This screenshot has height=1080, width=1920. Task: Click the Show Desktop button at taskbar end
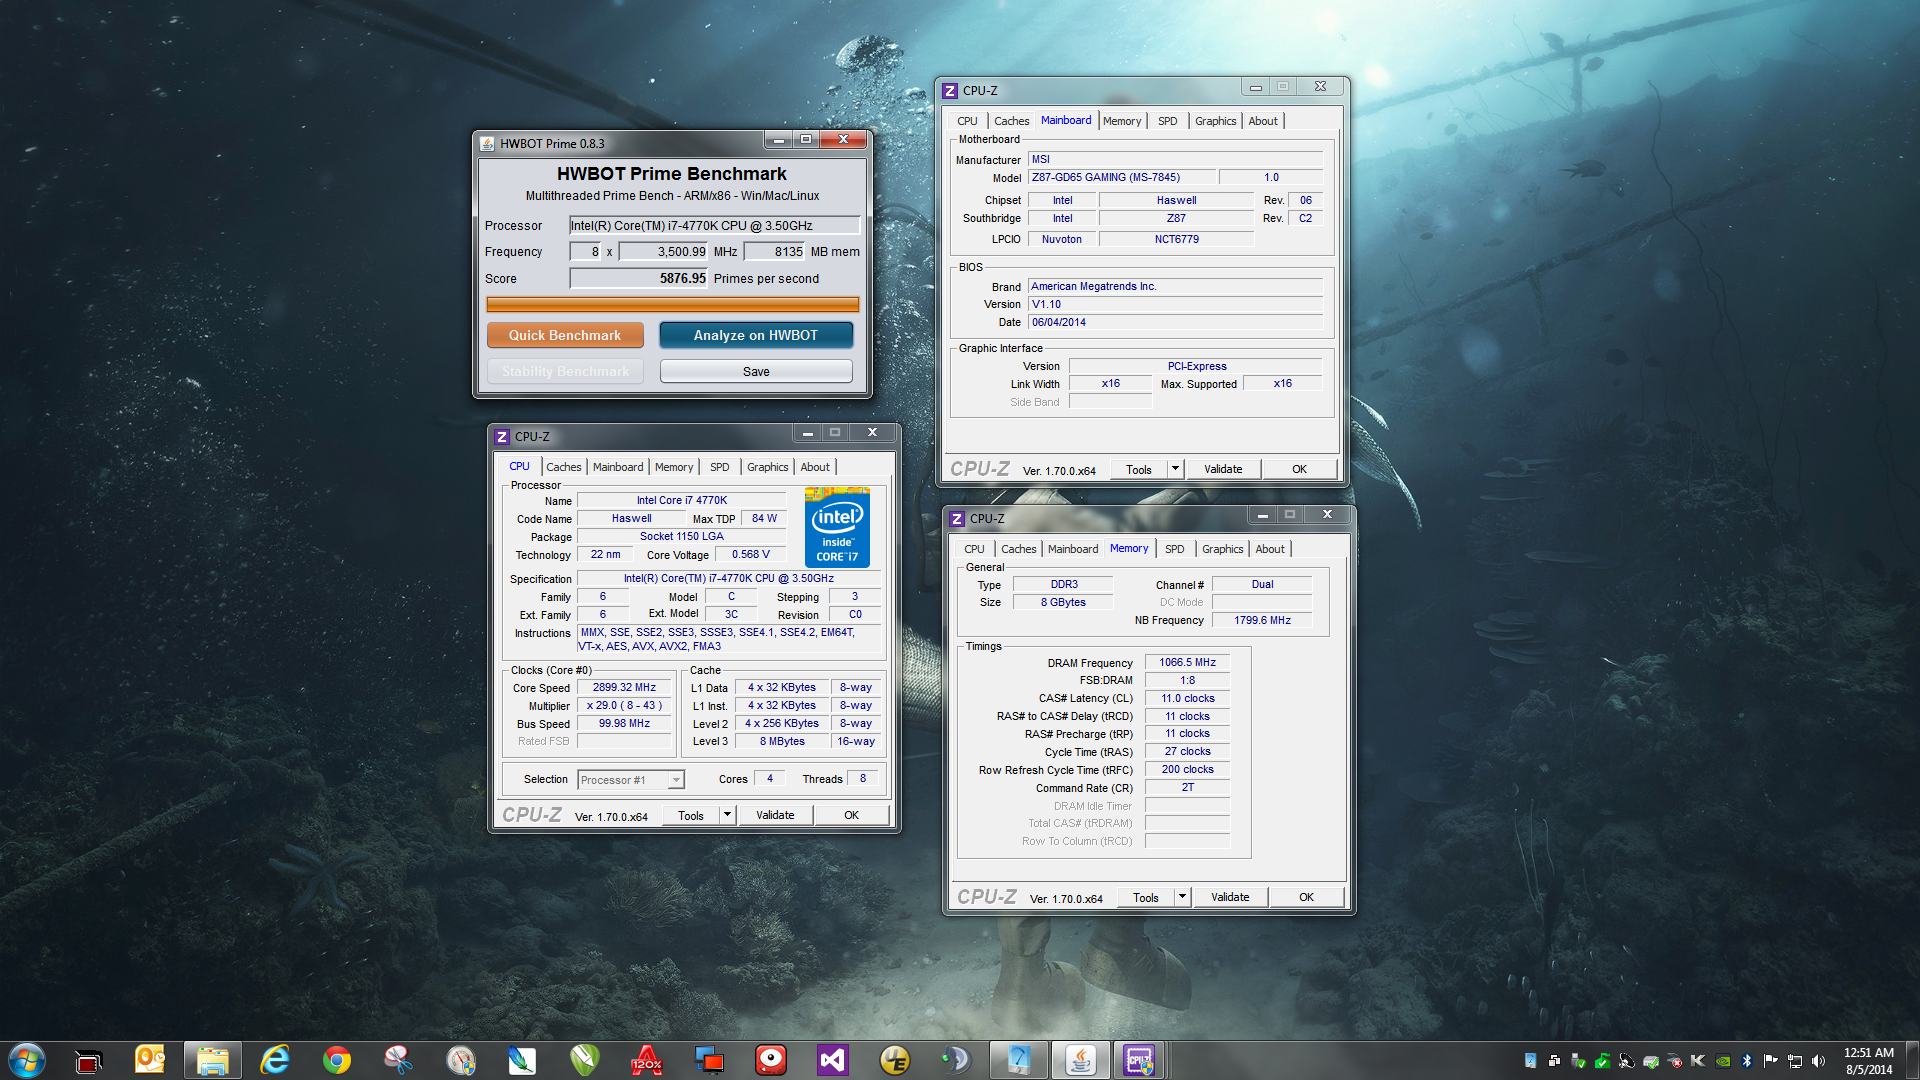1912,1060
